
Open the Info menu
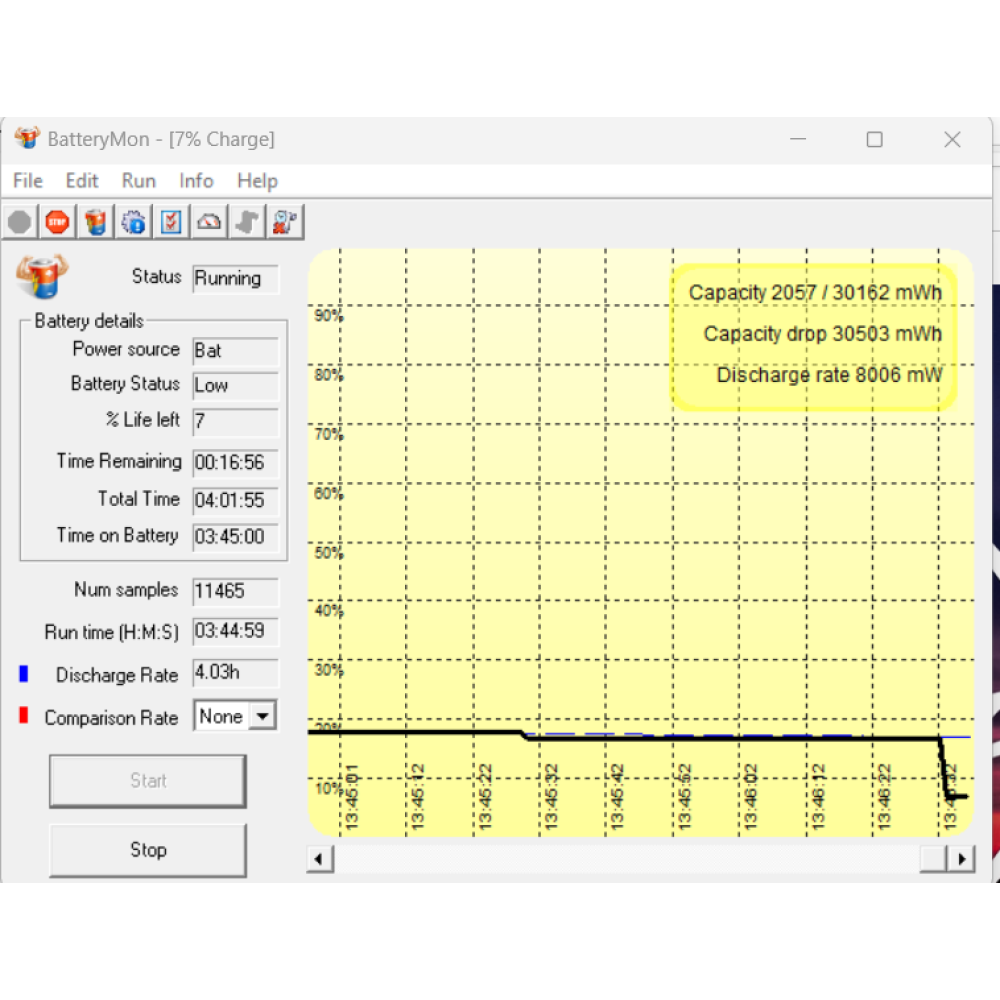click(x=196, y=181)
